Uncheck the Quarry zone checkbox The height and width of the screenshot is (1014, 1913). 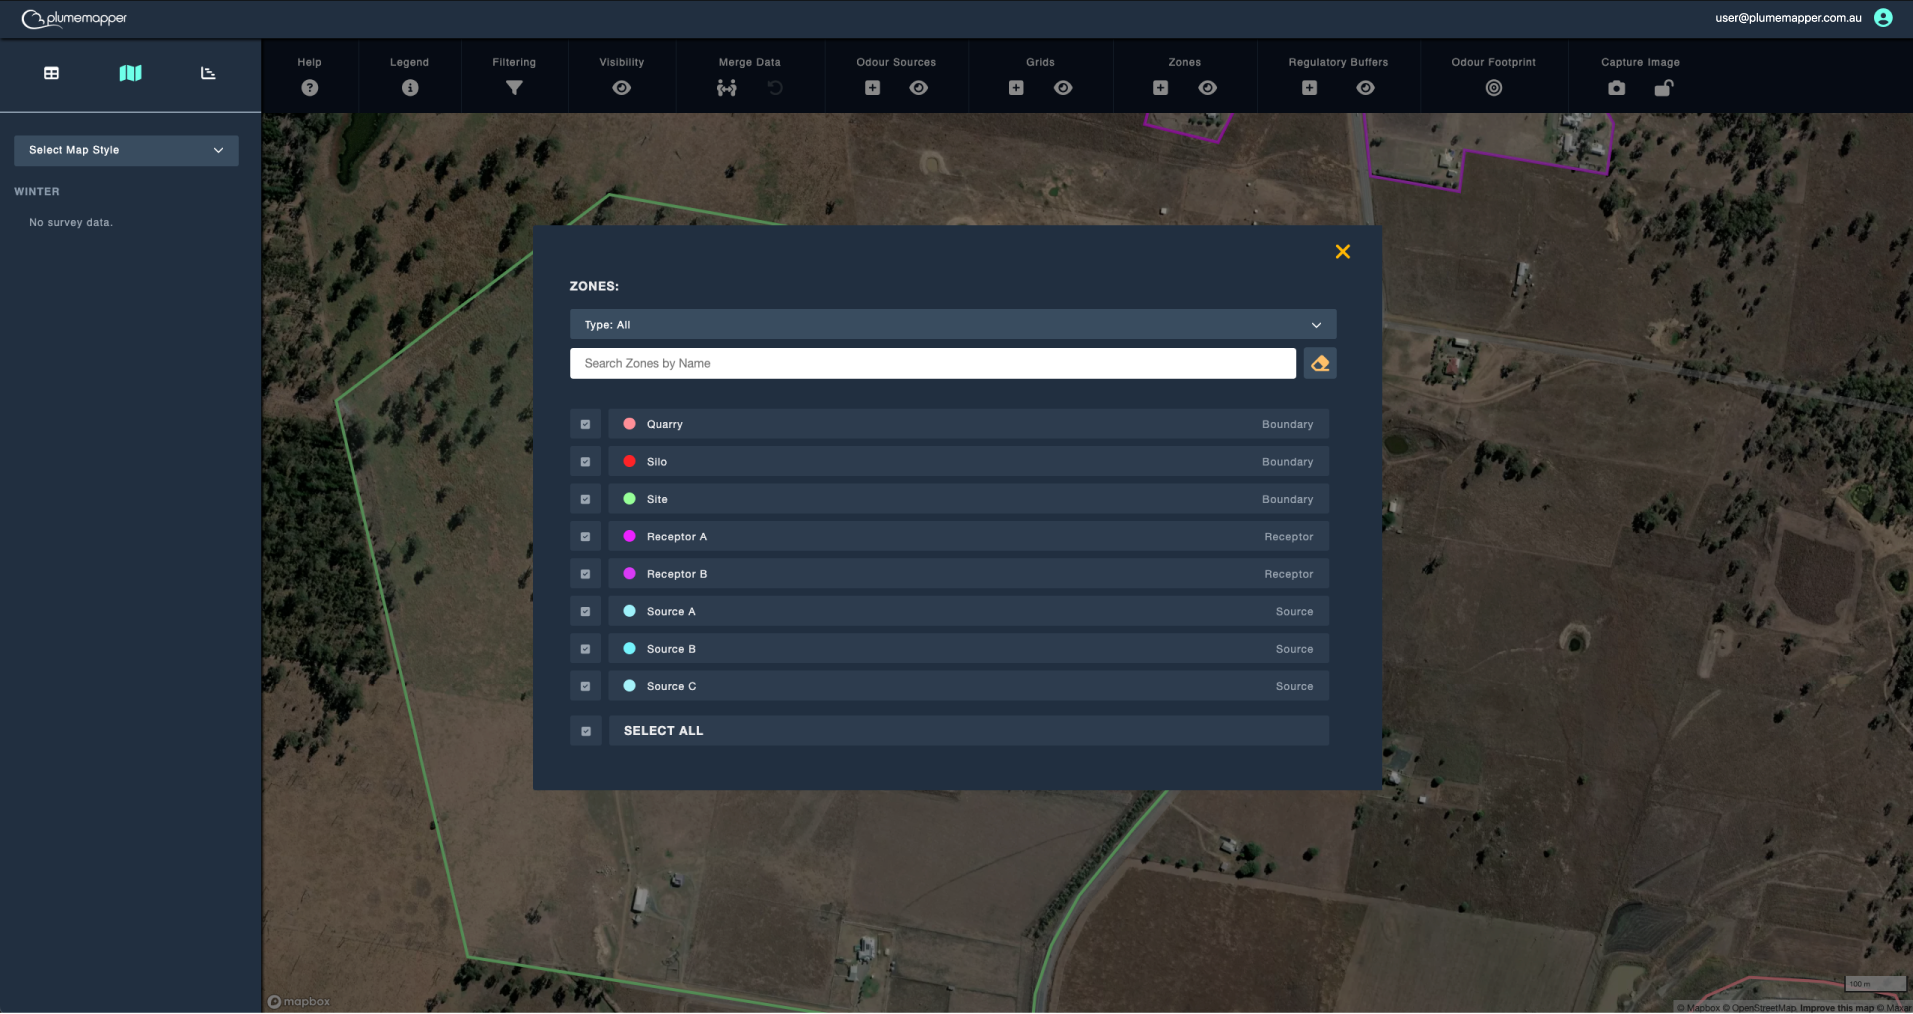pyautogui.click(x=586, y=424)
